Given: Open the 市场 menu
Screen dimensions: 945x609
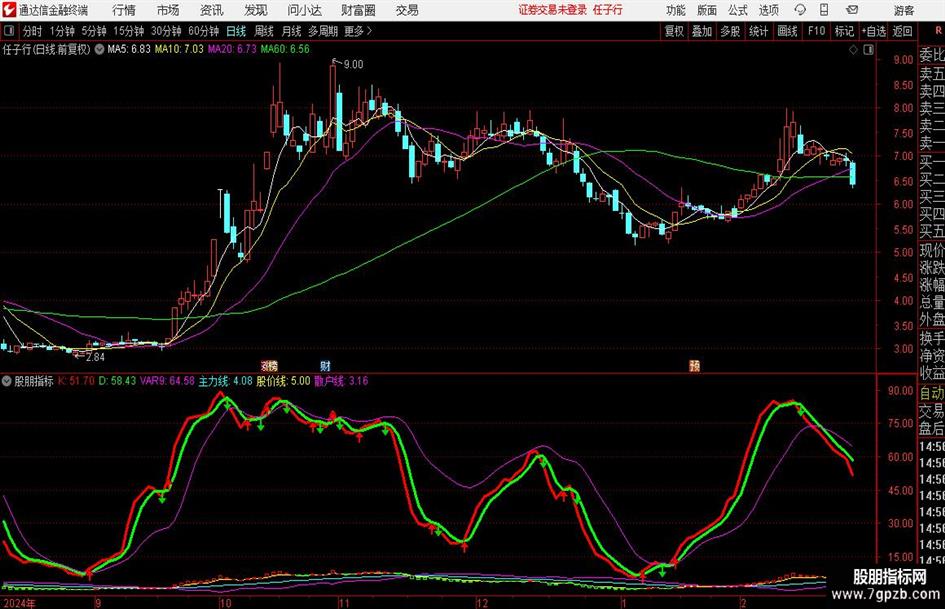Looking at the screenshot, I should 168,10.
